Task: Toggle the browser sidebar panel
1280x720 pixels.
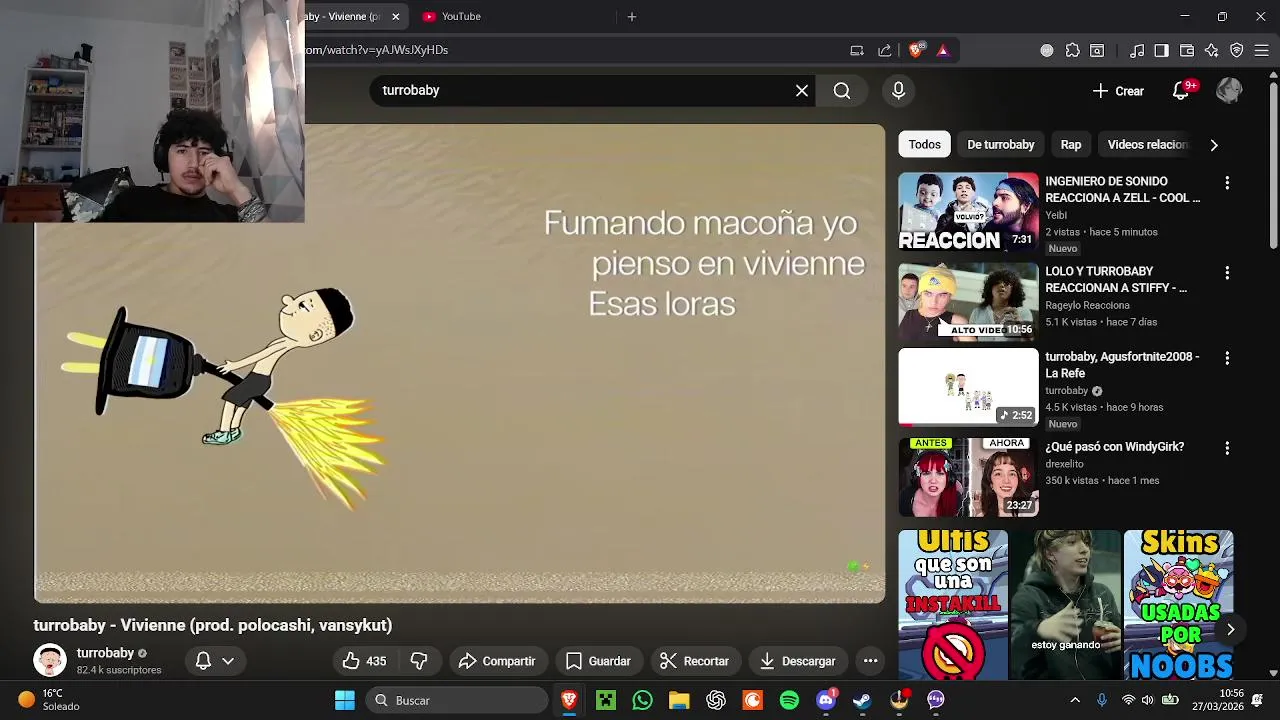Action: [x=1161, y=51]
